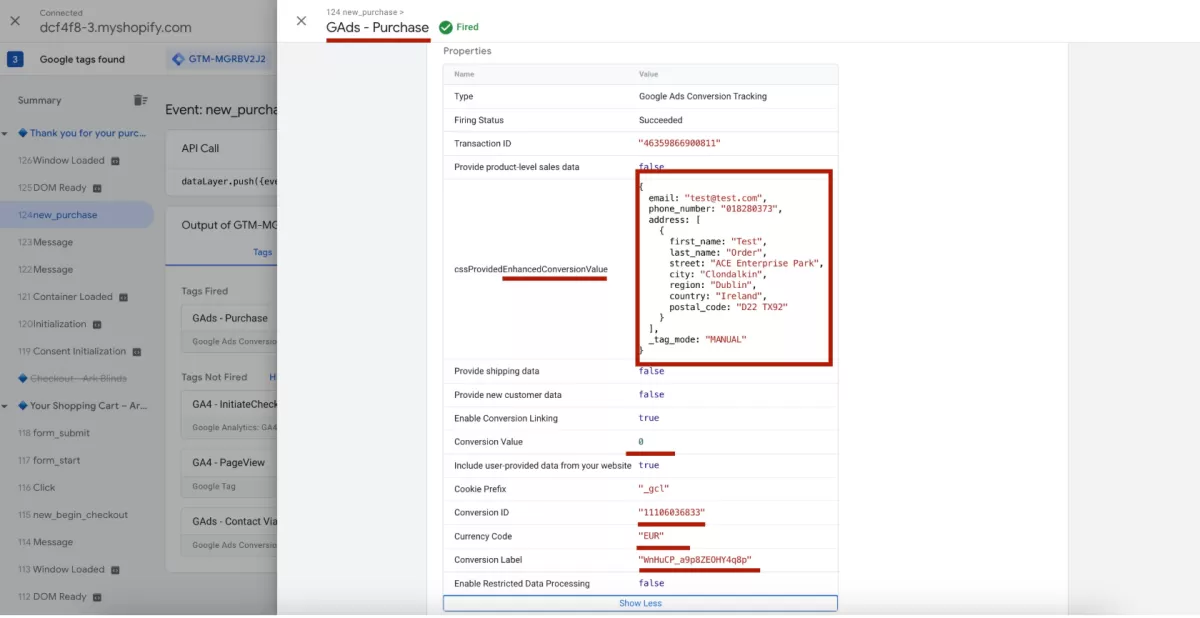
Task: Click the green Fired status icon
Action: coord(446,28)
